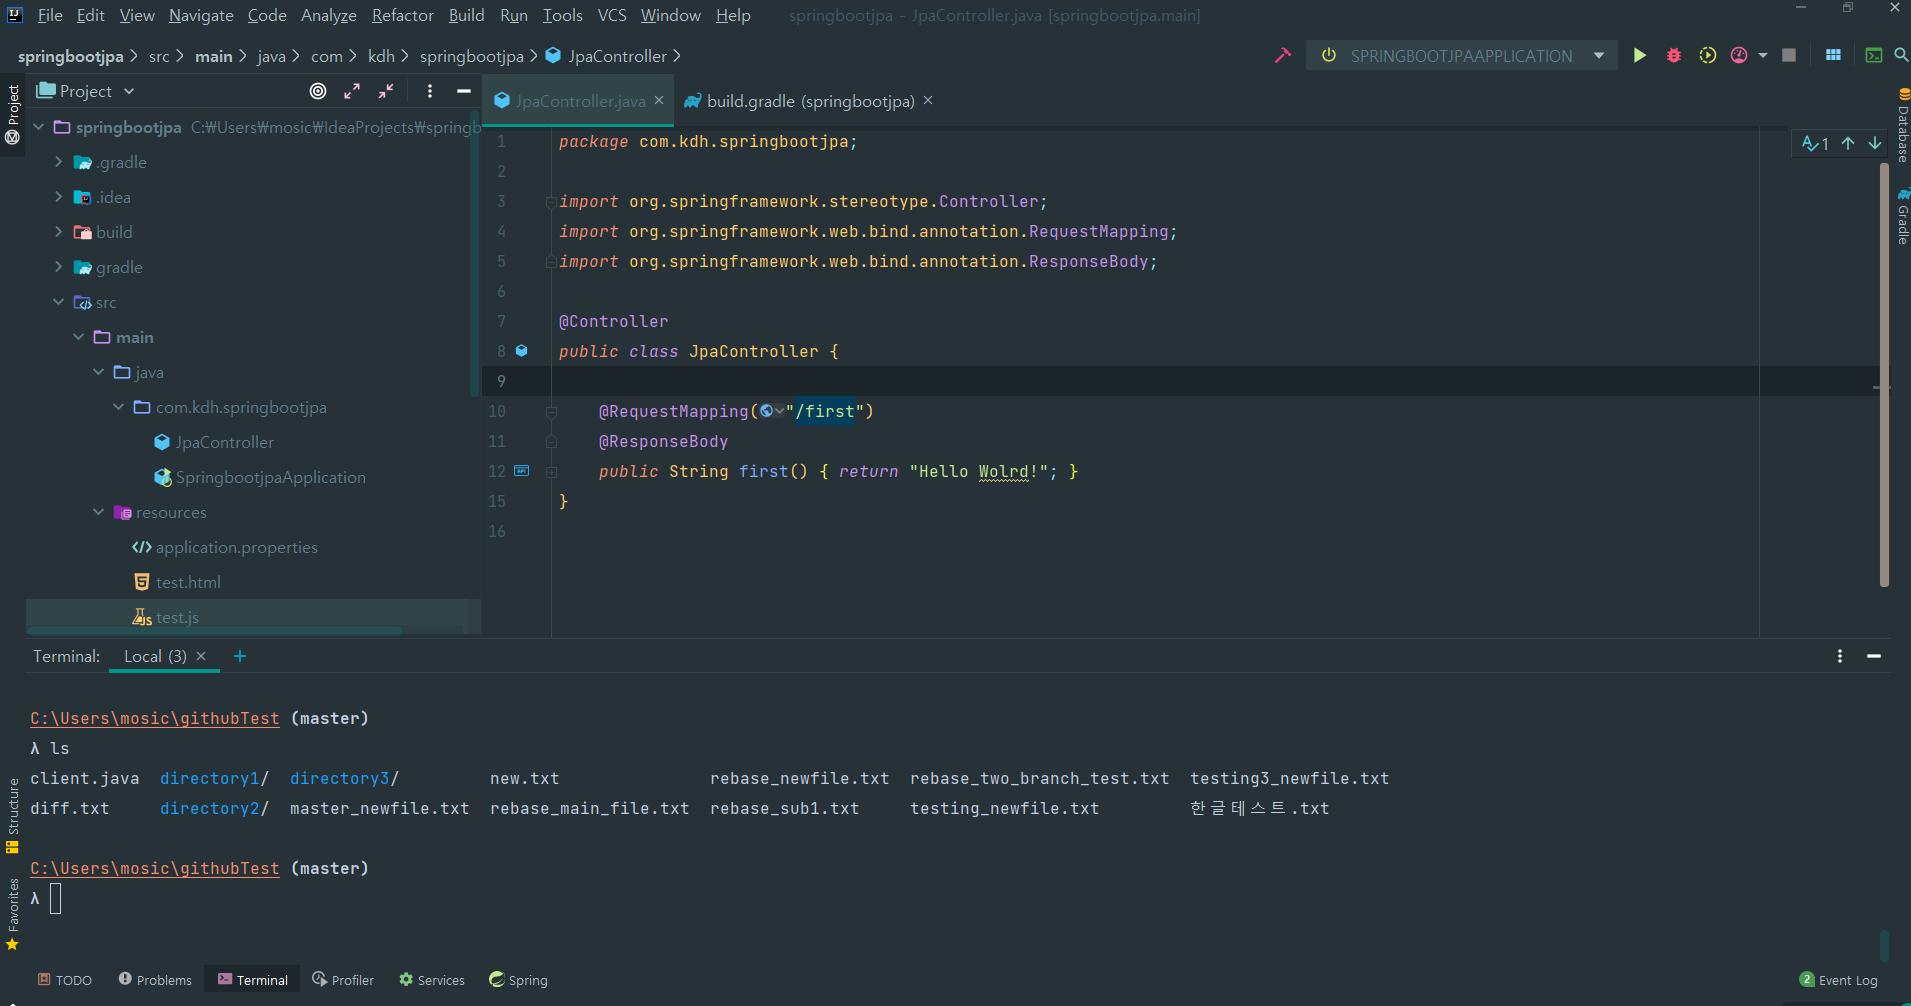This screenshot has width=1911, height=1006.
Task: Close the Local (3) terminal tab
Action: [x=201, y=656]
